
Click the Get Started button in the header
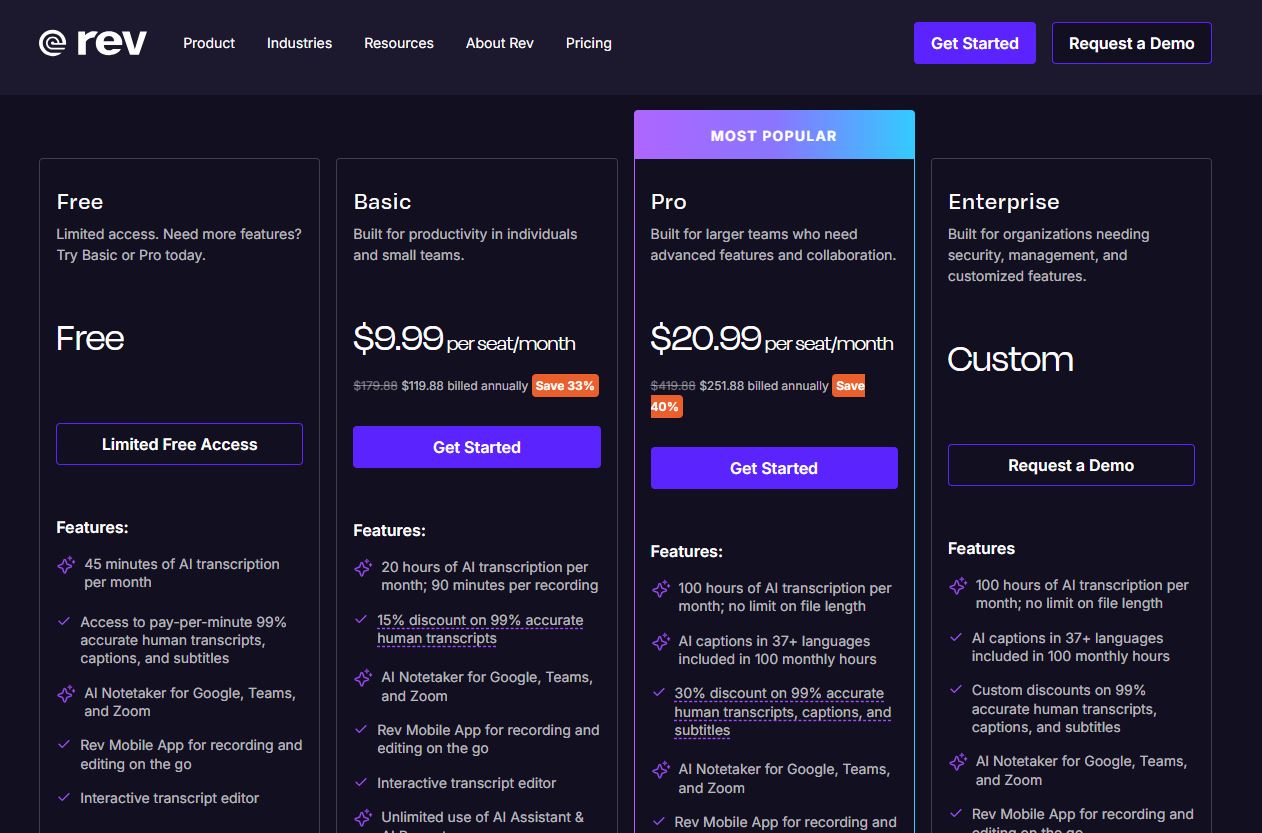pos(974,43)
